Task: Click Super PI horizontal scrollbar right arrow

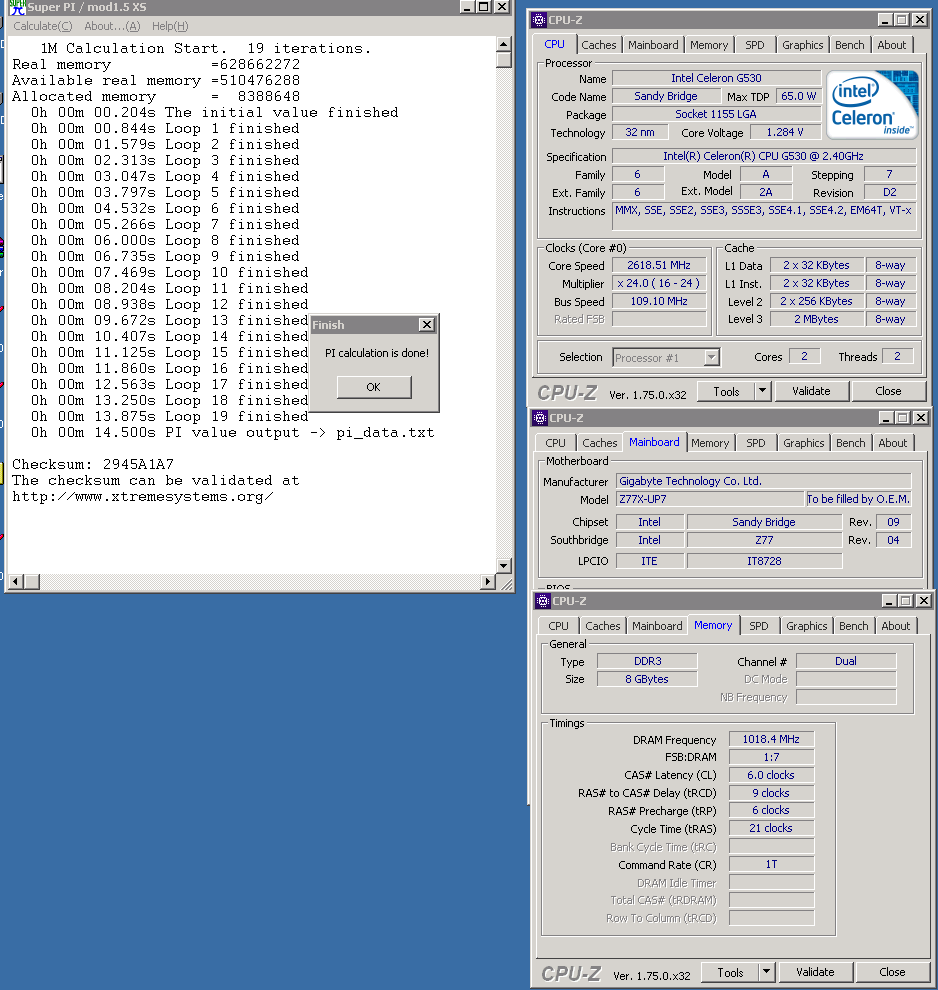Action: (487, 581)
